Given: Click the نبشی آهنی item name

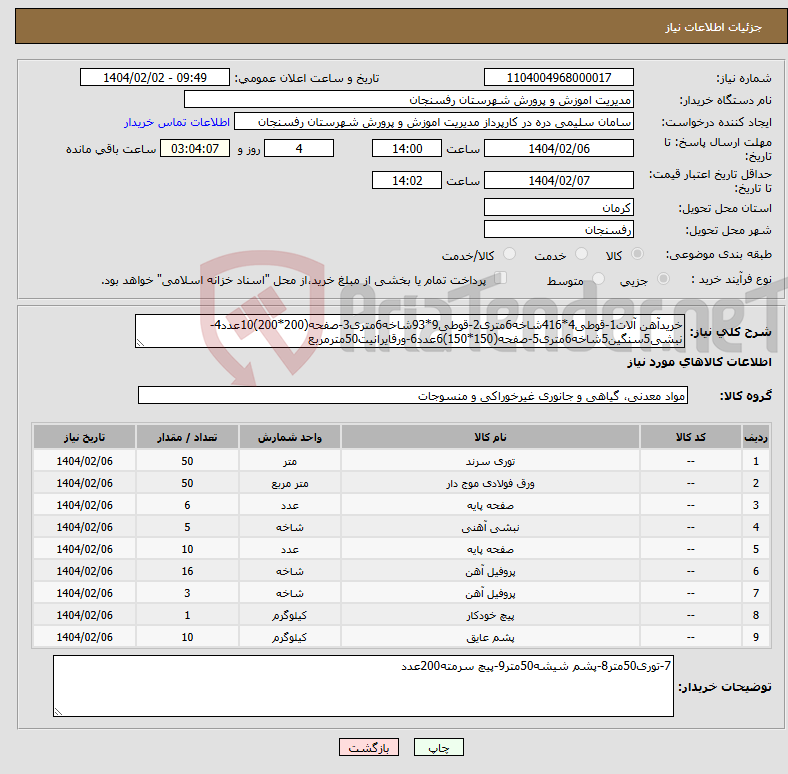Looking at the screenshot, I should coord(490,528).
